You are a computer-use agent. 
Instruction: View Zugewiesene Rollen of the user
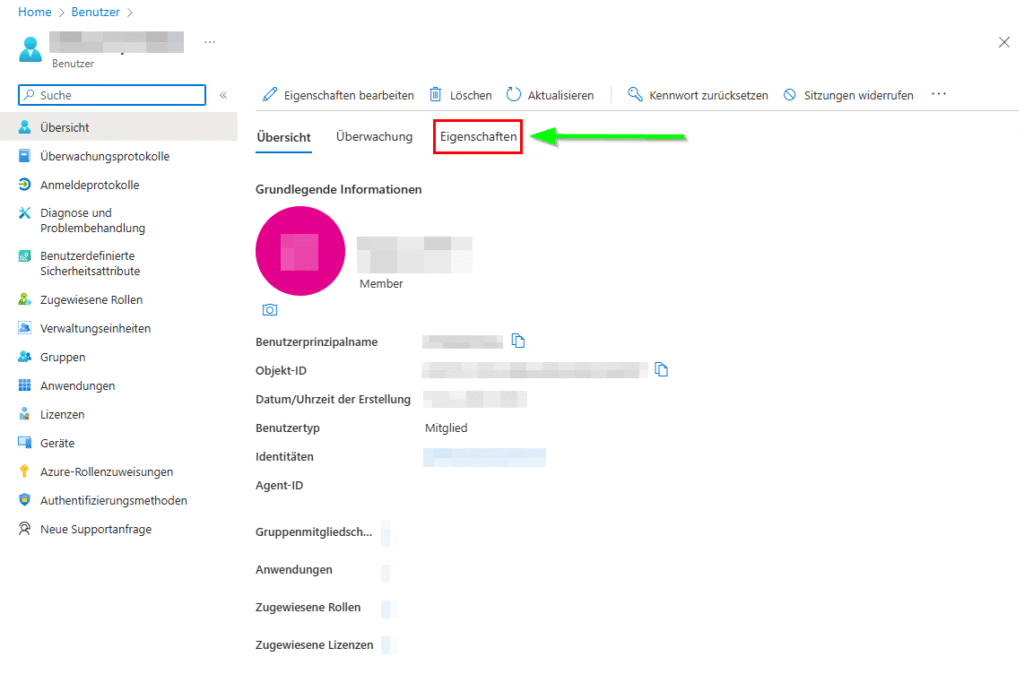tap(92, 299)
